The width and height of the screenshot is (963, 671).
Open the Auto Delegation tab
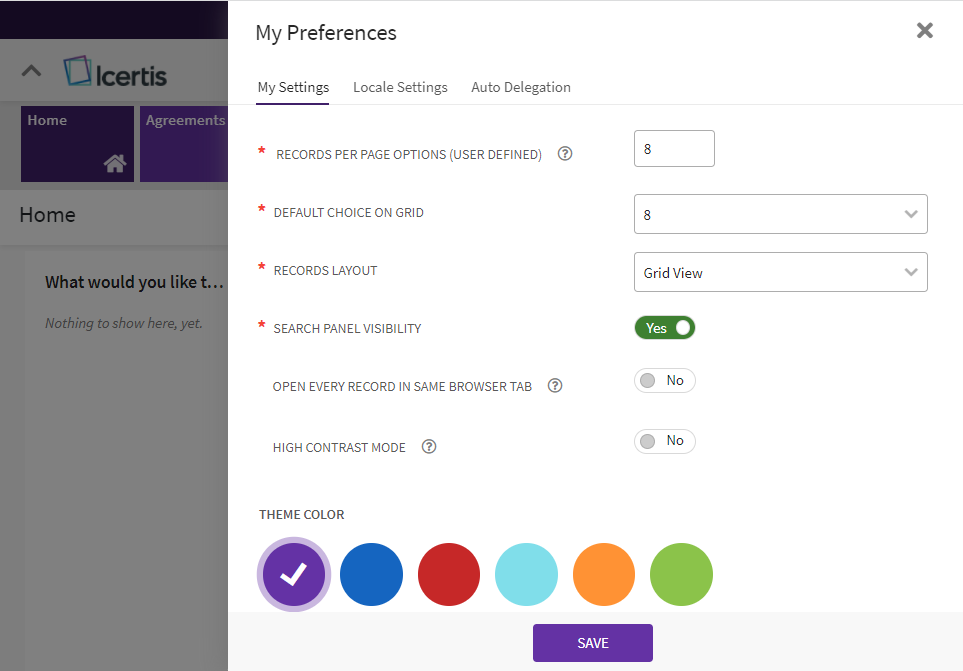click(521, 87)
